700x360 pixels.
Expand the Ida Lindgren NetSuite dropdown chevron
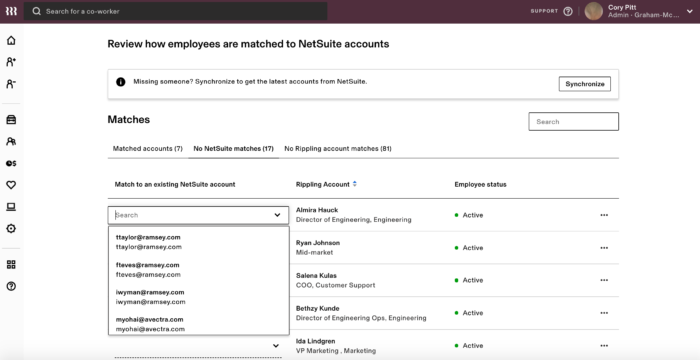pos(276,346)
